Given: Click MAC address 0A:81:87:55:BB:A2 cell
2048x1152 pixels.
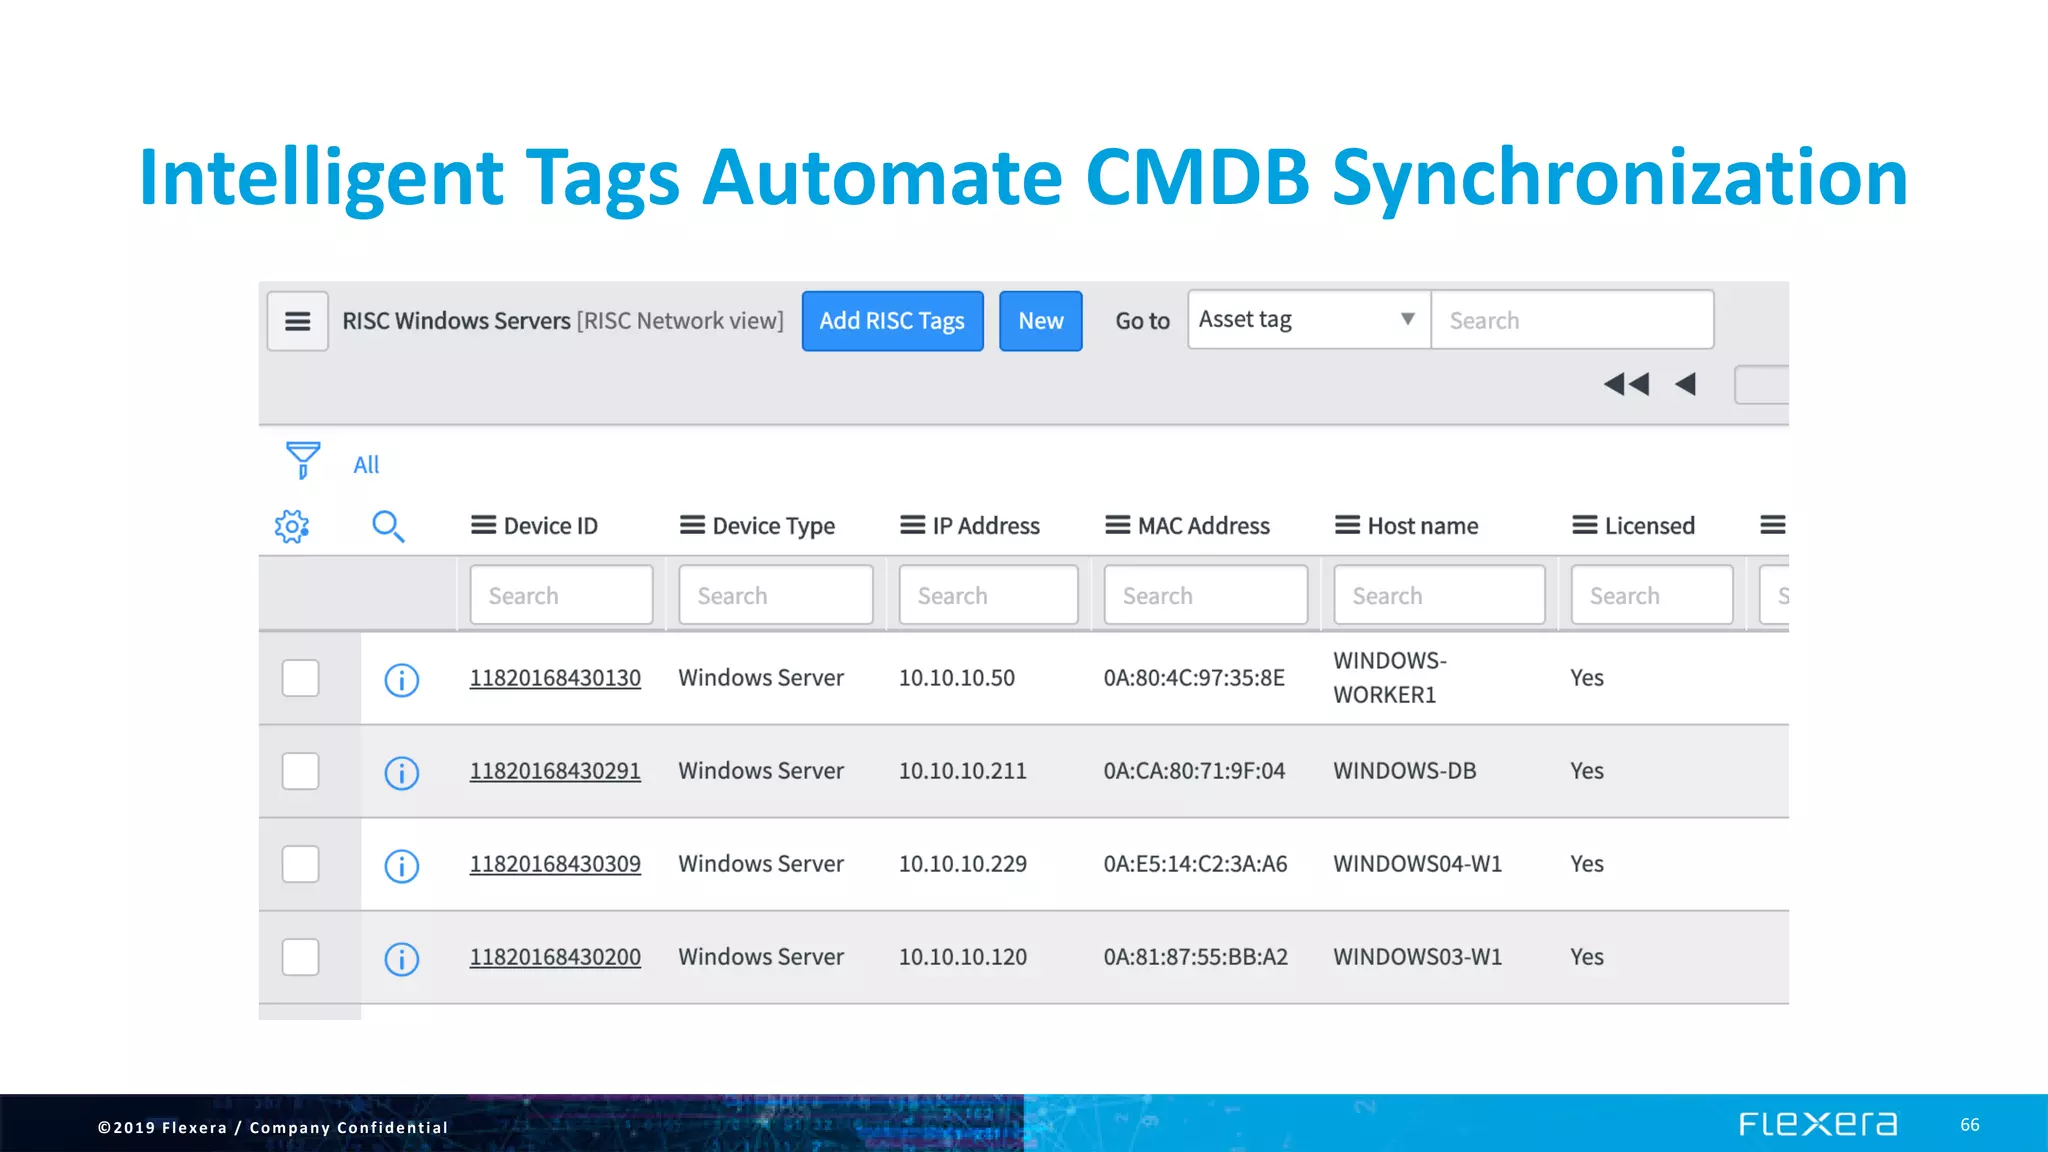Looking at the screenshot, I should pos(1195,957).
